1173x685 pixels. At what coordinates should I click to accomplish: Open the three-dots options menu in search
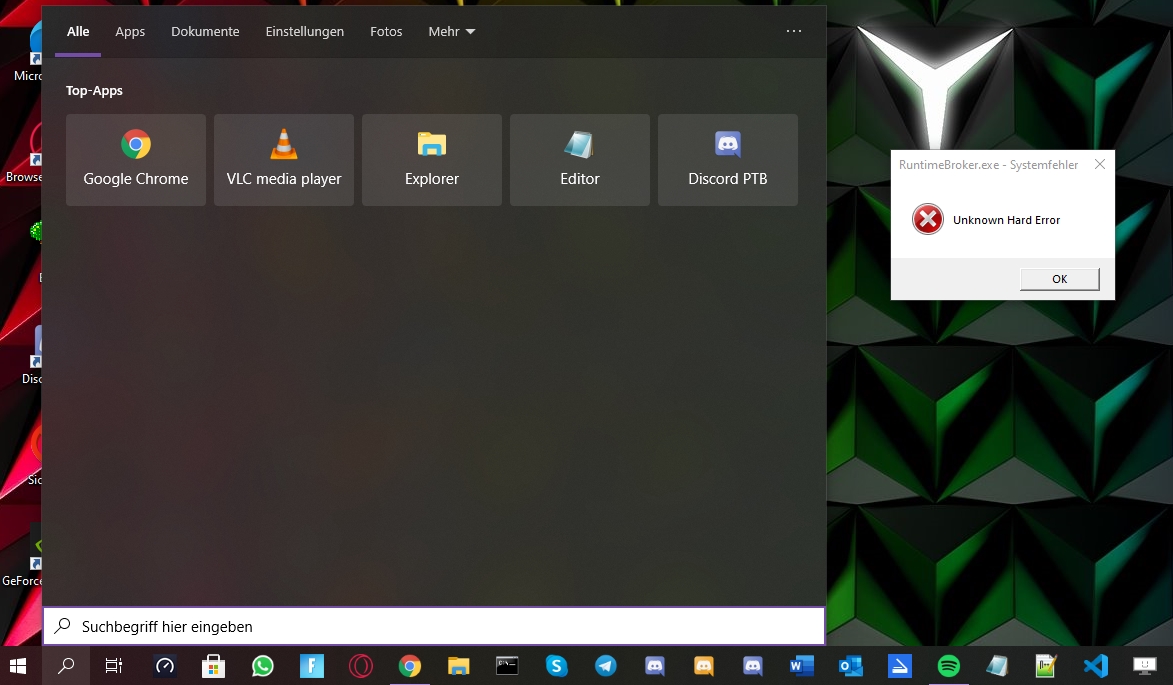point(794,31)
